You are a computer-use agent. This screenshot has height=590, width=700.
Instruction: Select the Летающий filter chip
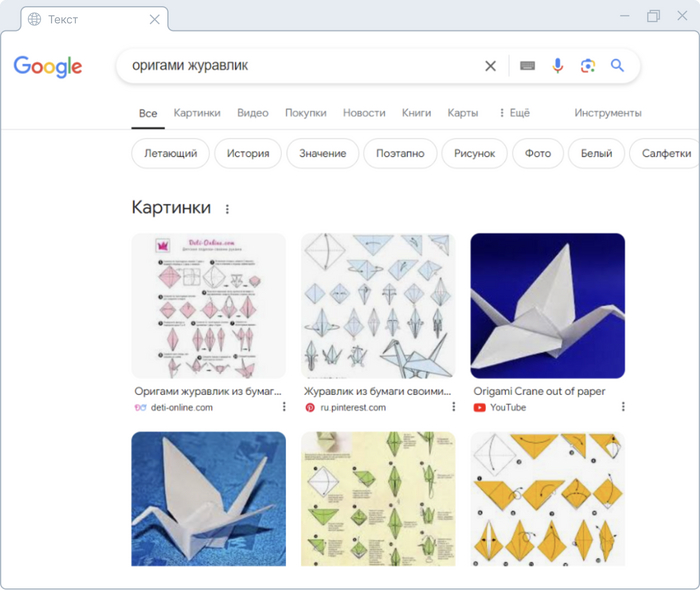click(x=171, y=153)
